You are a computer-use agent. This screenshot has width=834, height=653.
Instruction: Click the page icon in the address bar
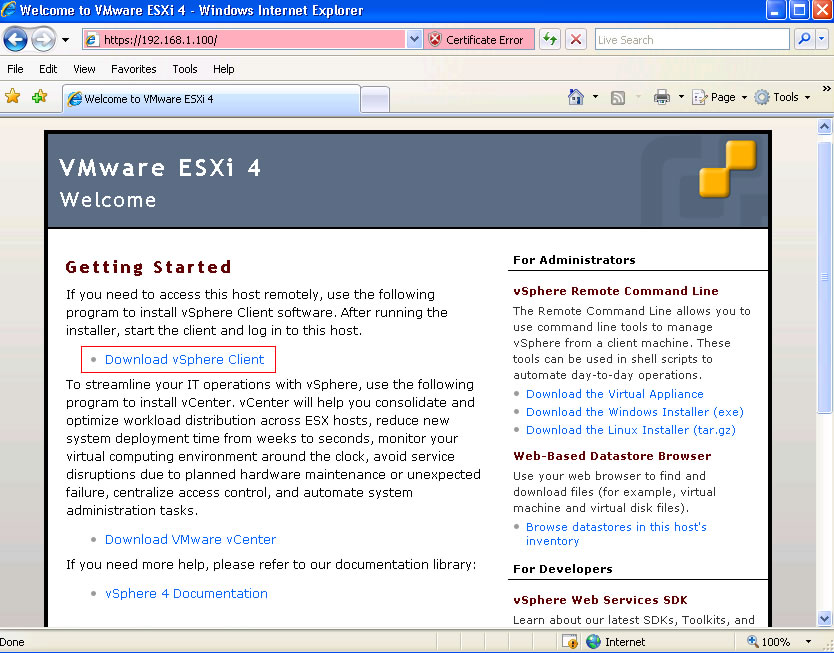coord(93,40)
